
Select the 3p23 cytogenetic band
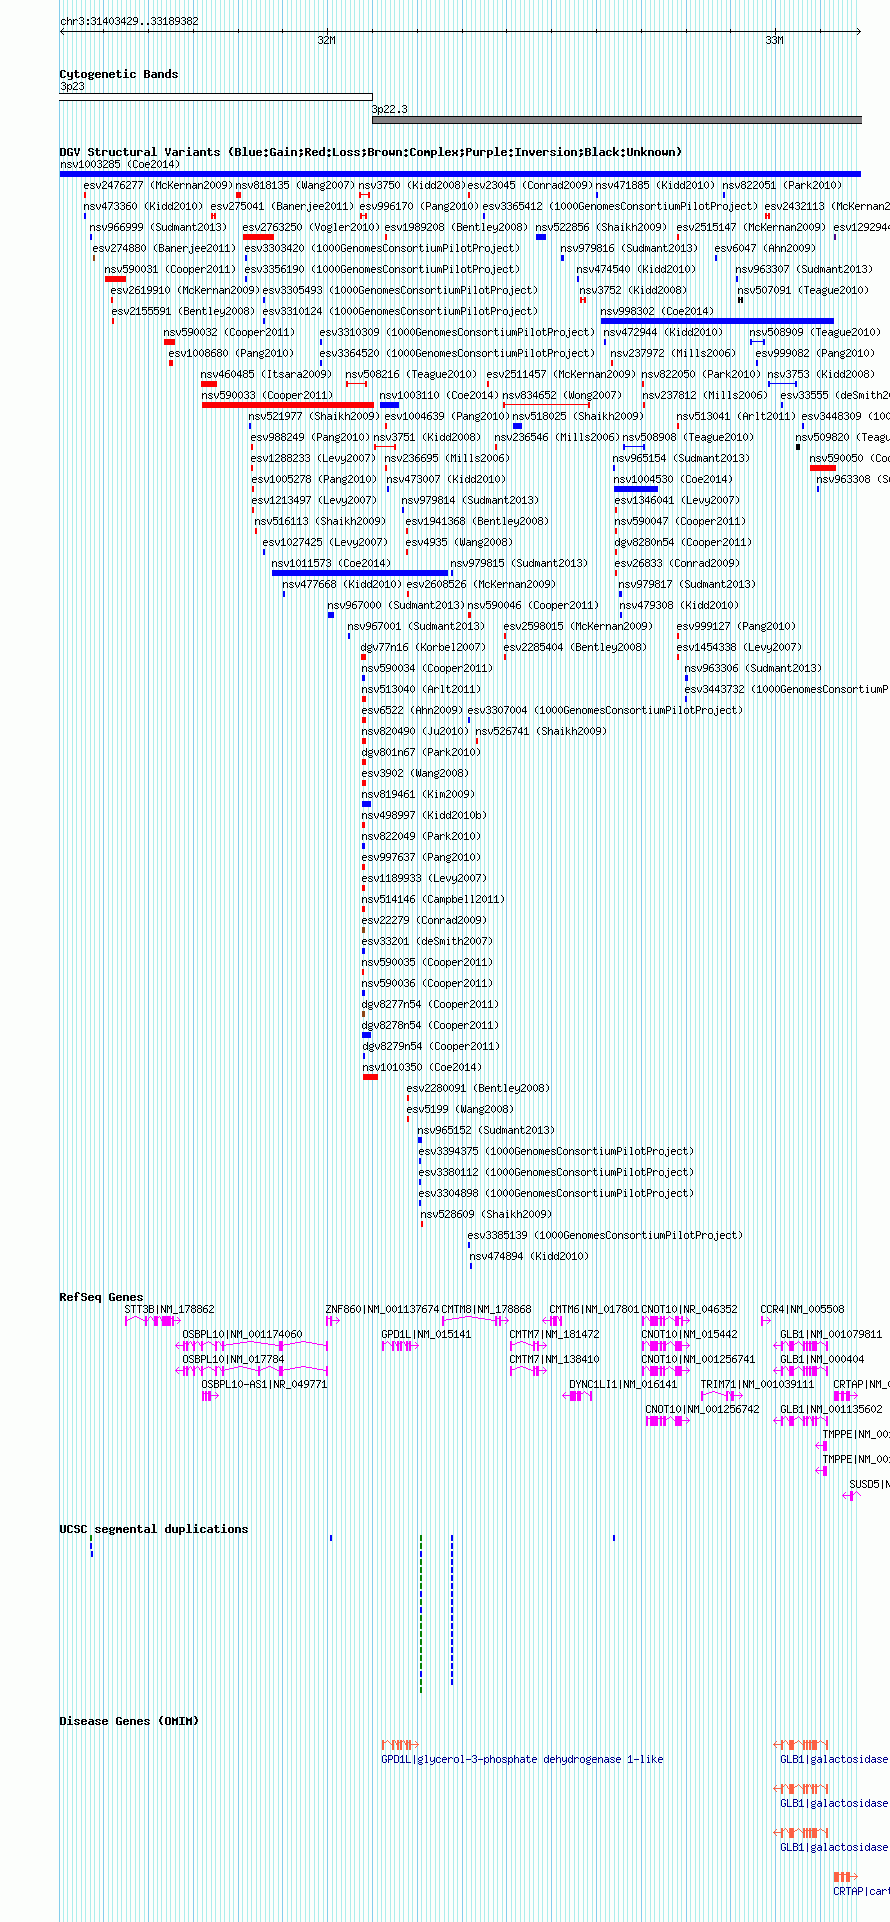tap(216, 97)
